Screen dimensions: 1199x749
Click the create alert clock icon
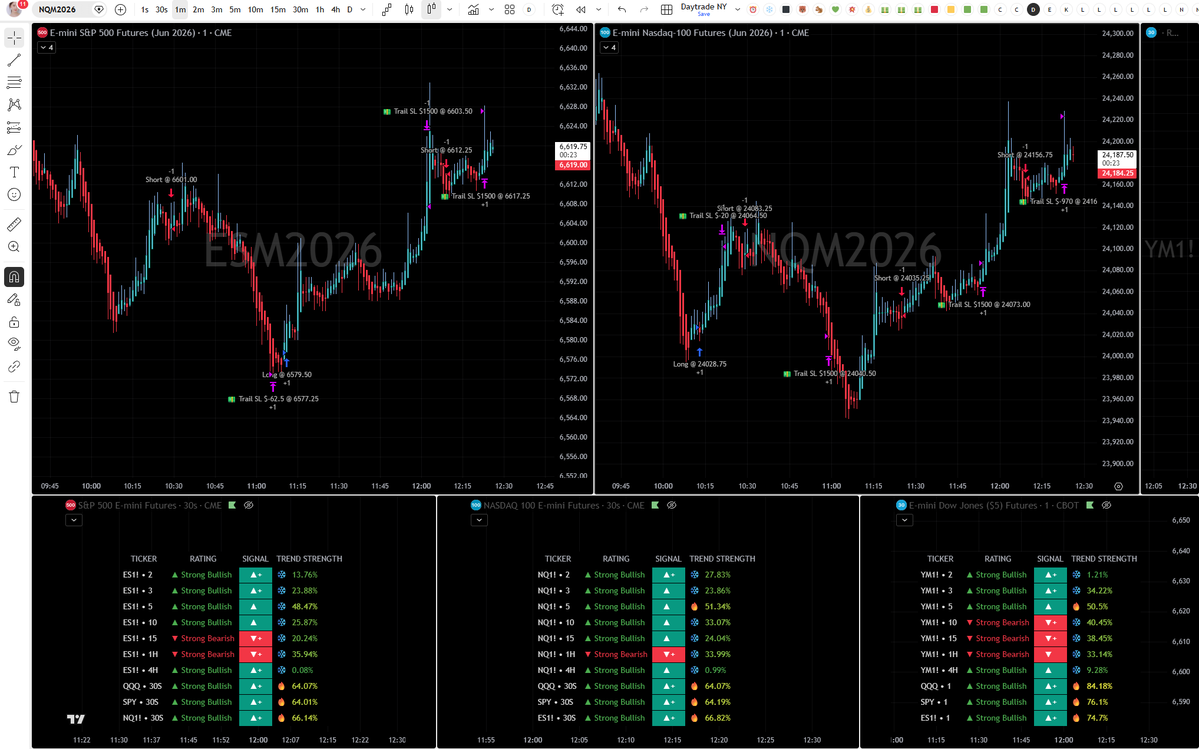click(558, 9)
